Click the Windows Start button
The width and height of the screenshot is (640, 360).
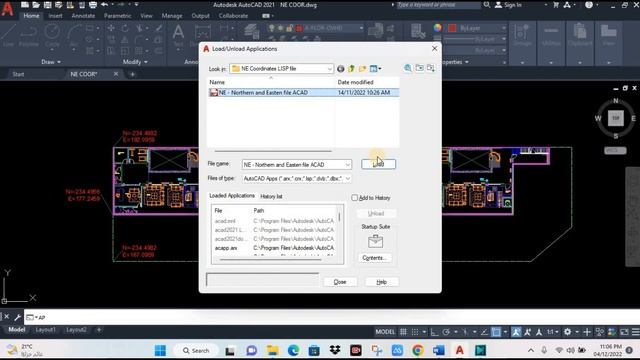[160, 350]
